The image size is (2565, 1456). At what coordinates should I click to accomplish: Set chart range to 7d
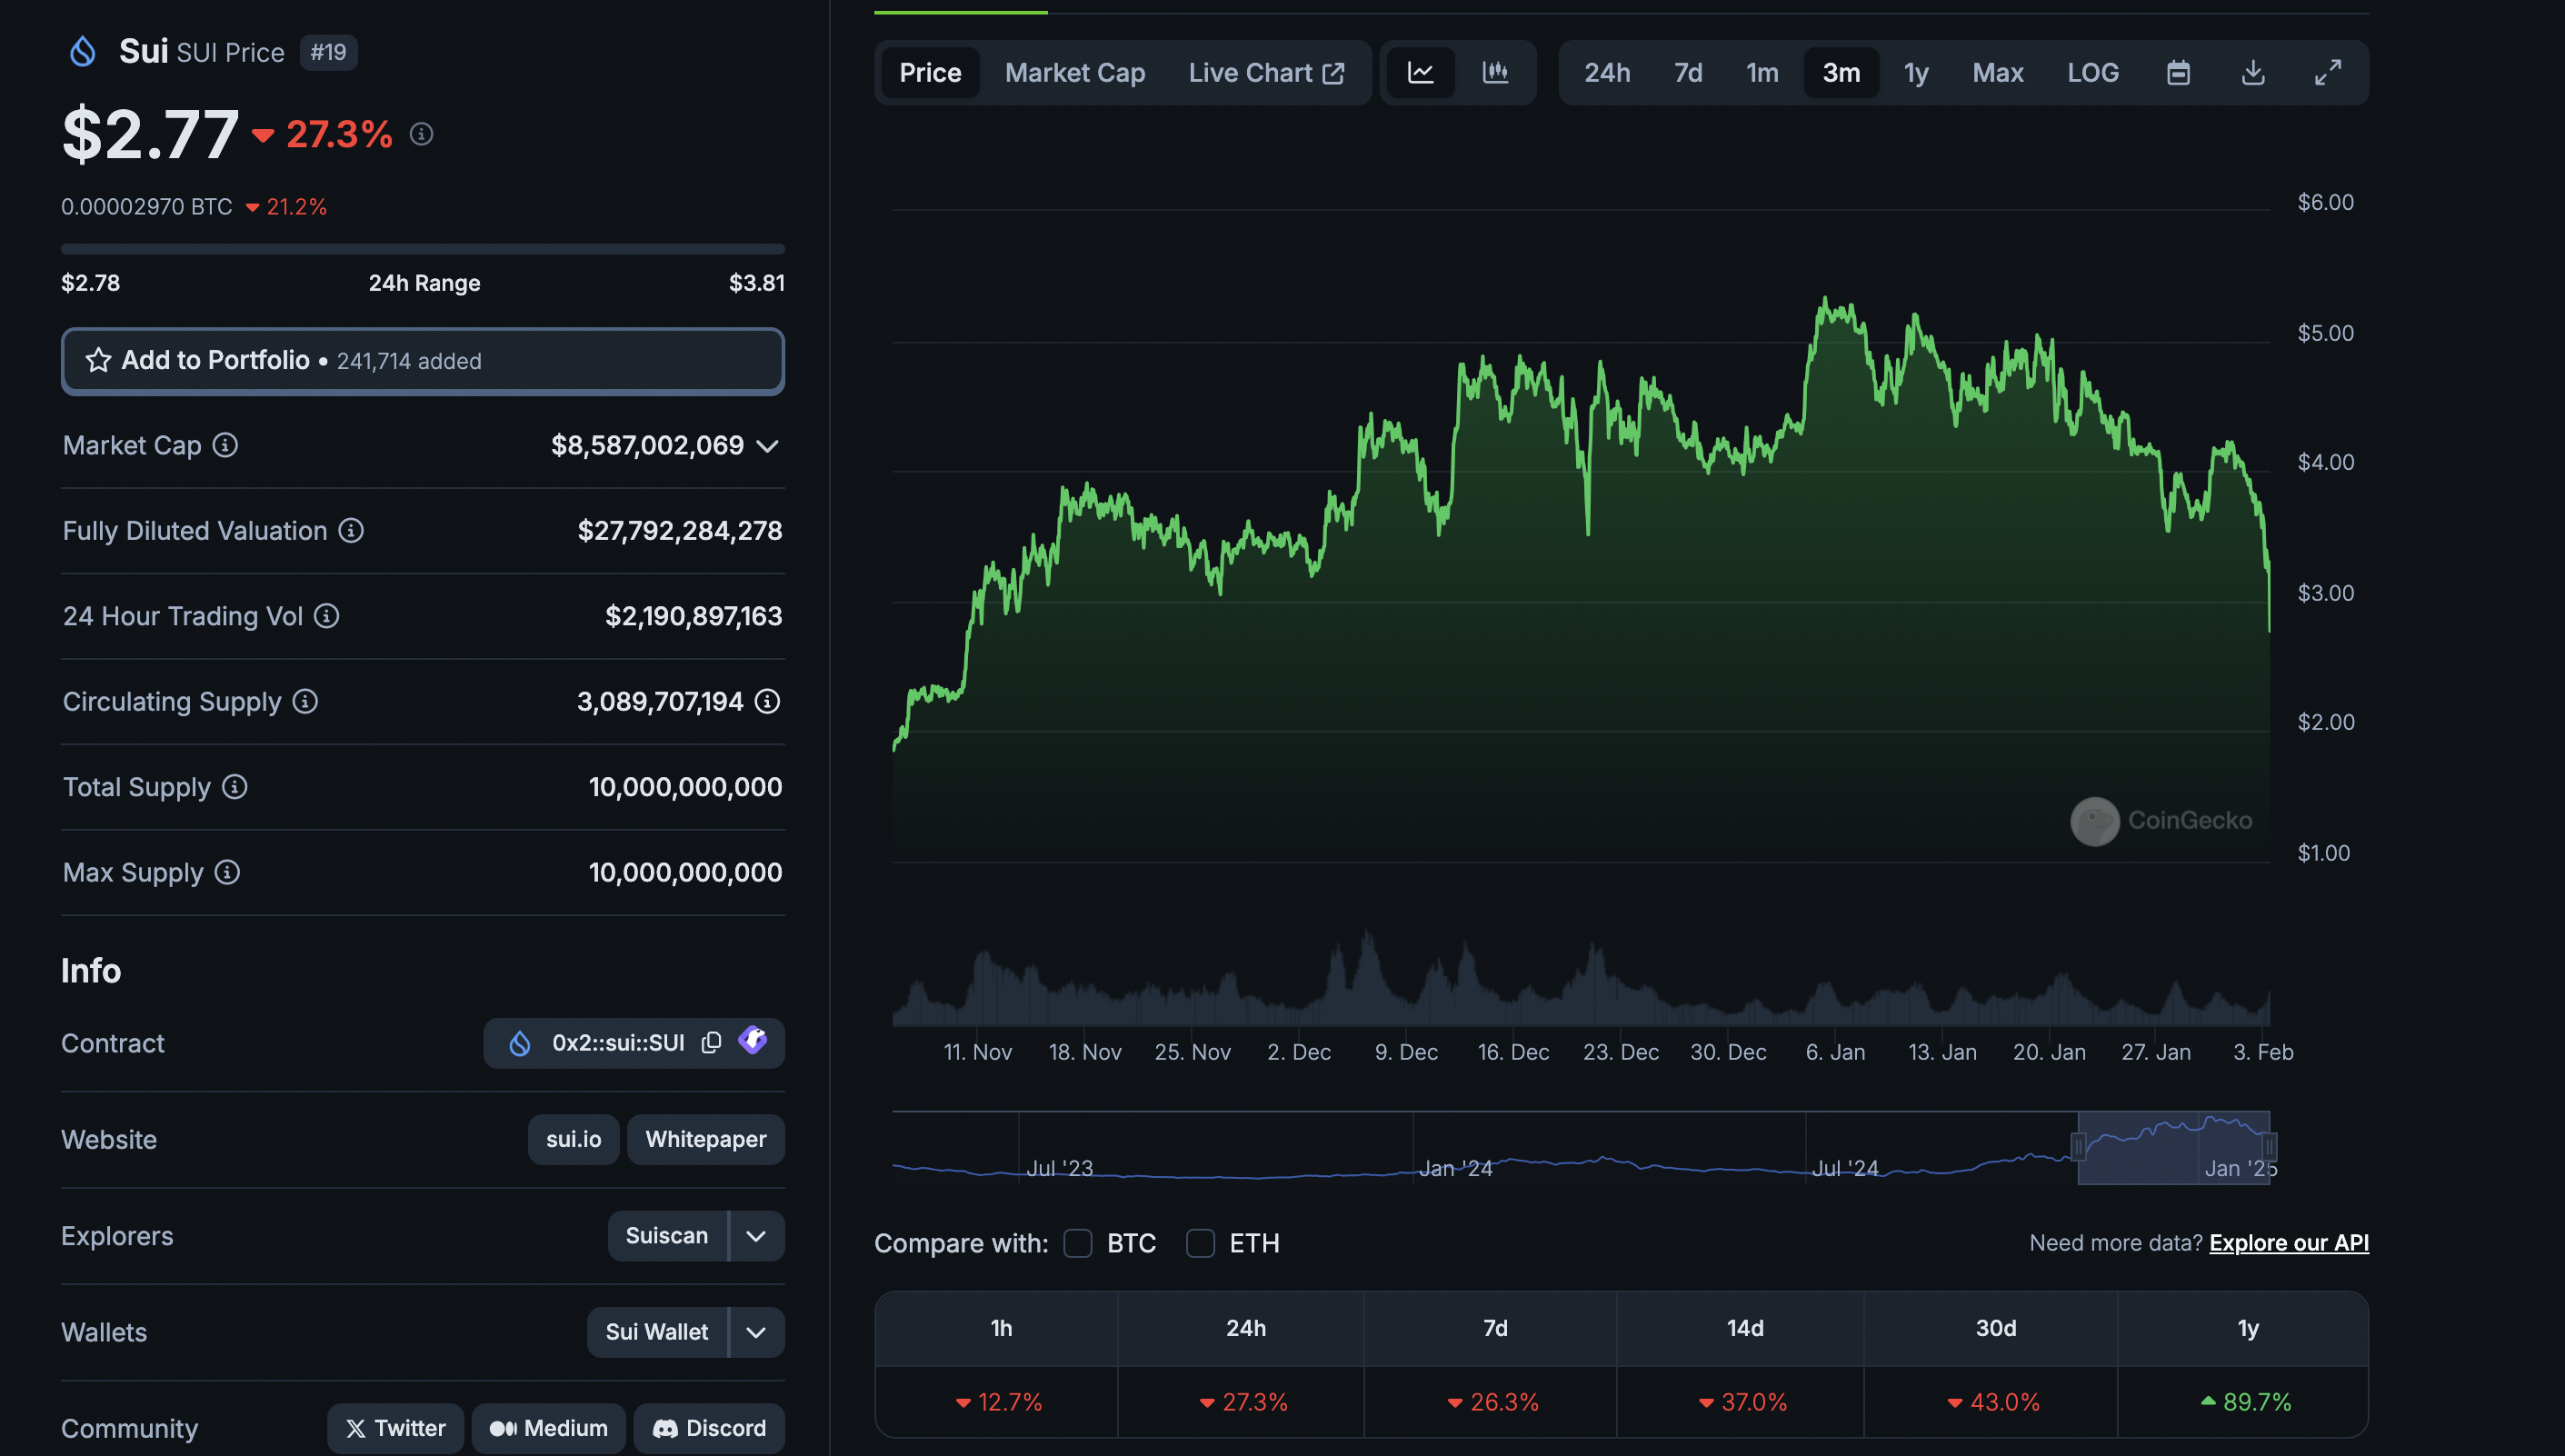[1688, 72]
